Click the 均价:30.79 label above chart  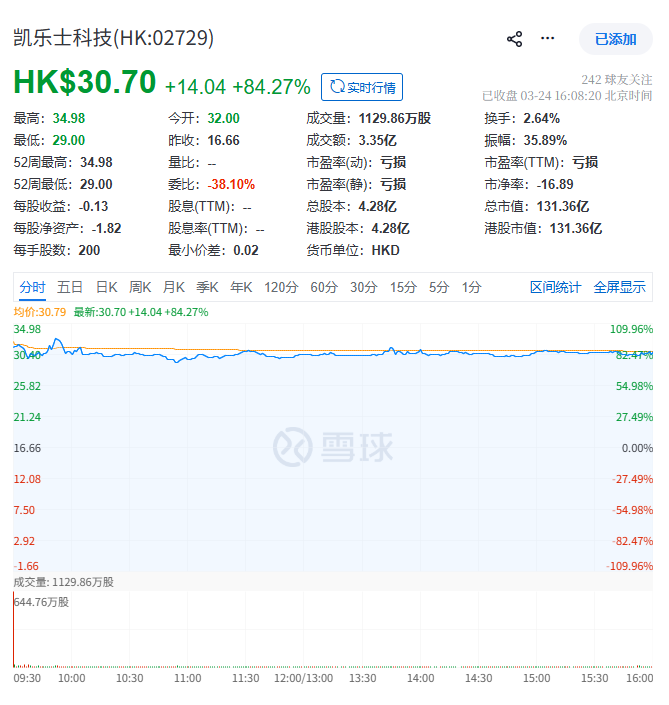pyautogui.click(x=40, y=312)
